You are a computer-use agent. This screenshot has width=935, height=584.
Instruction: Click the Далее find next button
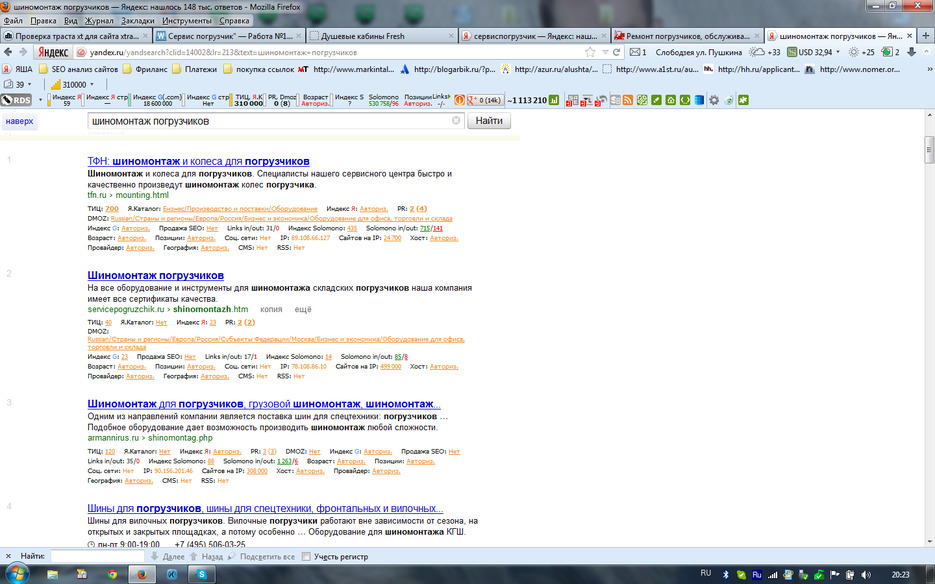(168, 556)
